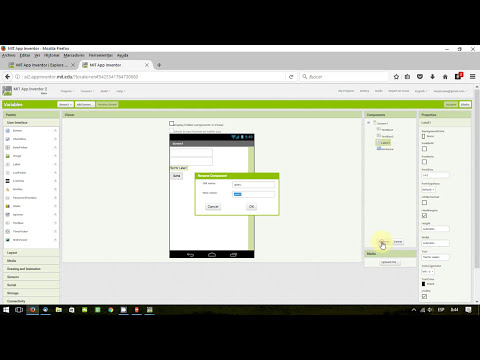Click Firefox icon in the taskbar
The image size is (480, 360).
(33, 310)
